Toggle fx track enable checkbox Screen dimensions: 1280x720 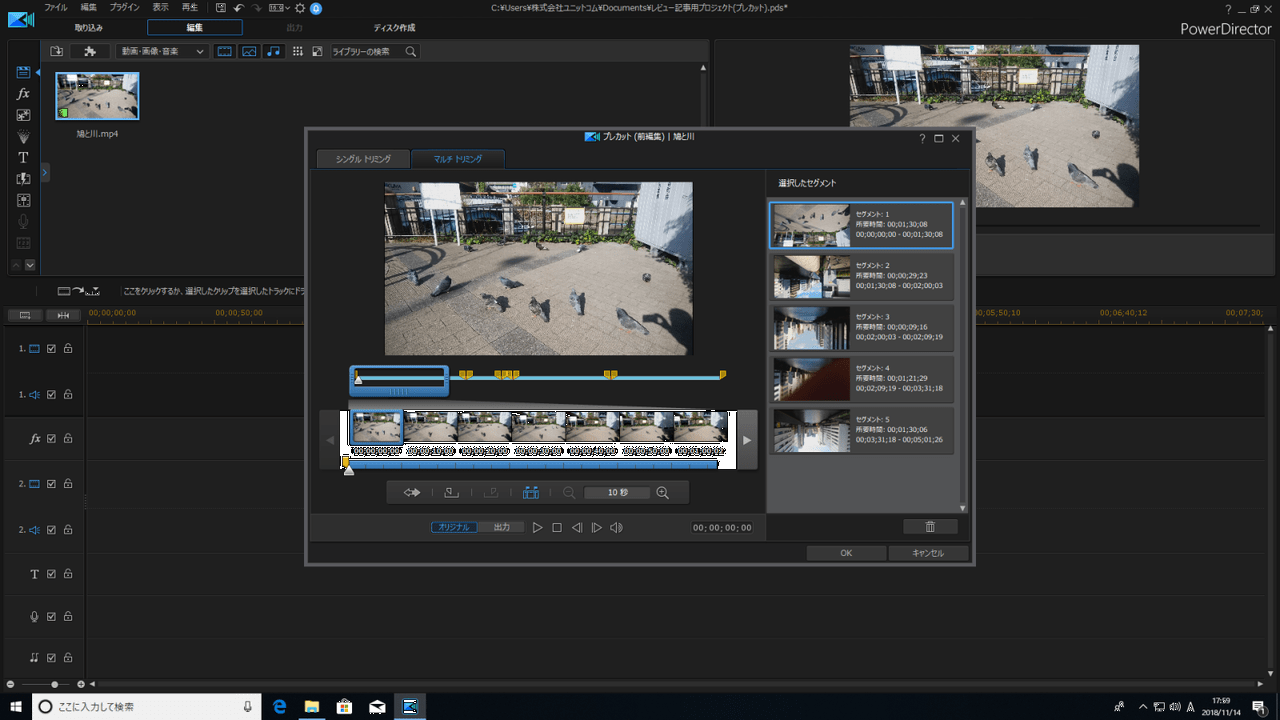point(51,438)
